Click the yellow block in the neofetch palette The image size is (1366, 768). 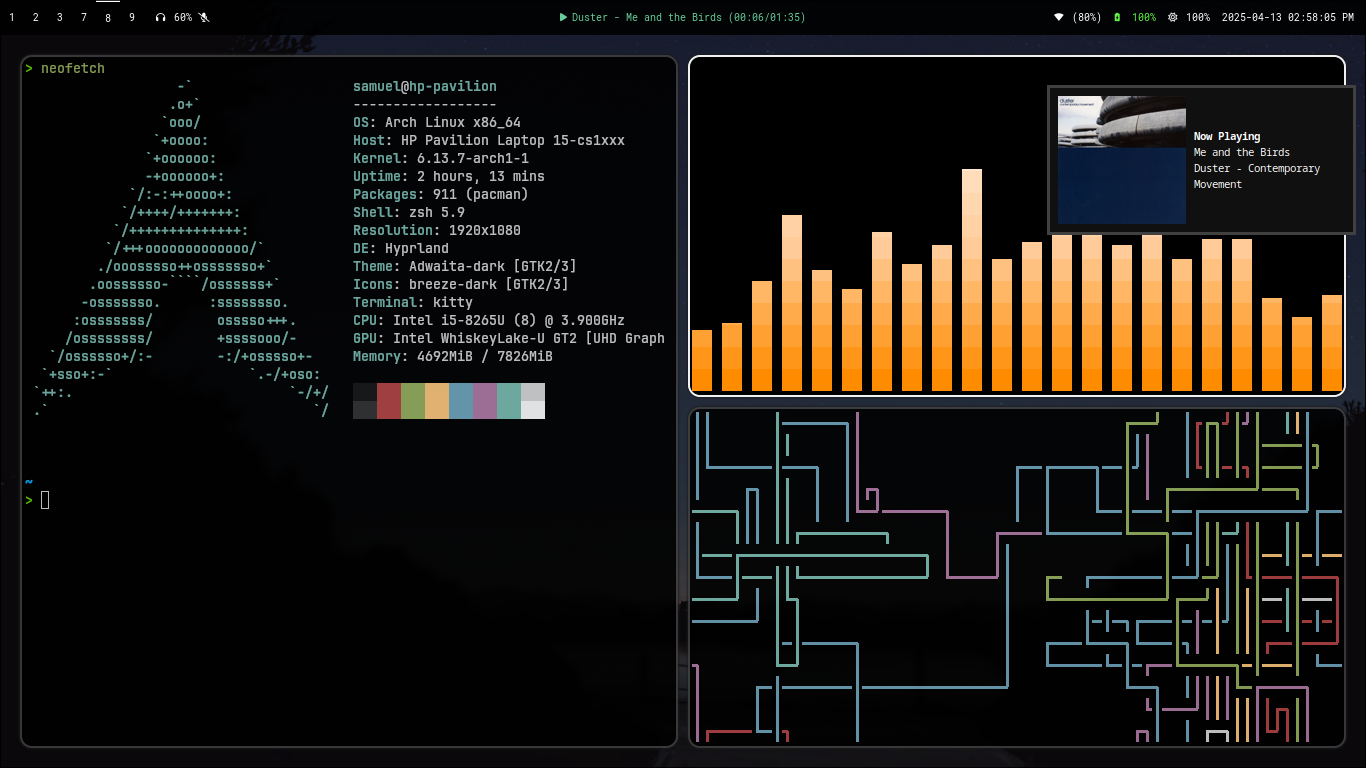click(x=437, y=400)
